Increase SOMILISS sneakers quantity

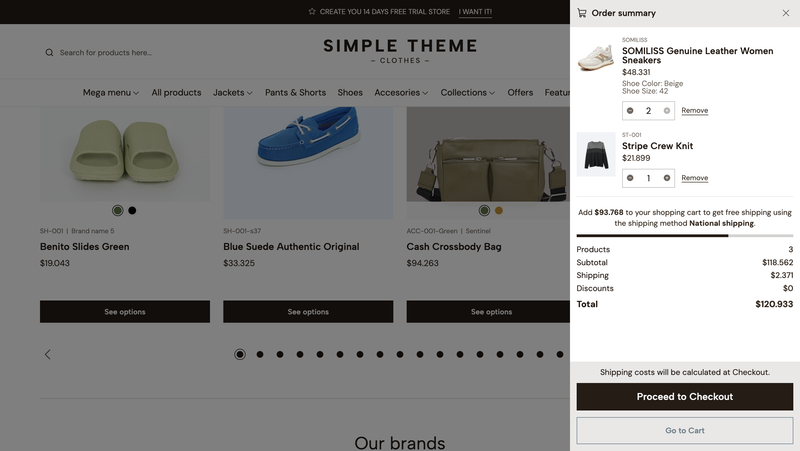coord(667,111)
